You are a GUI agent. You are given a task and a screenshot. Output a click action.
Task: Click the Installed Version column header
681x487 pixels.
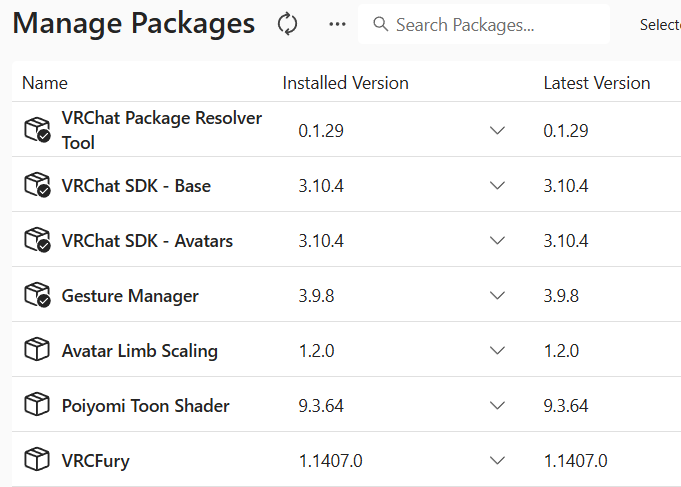pyautogui.click(x=345, y=83)
